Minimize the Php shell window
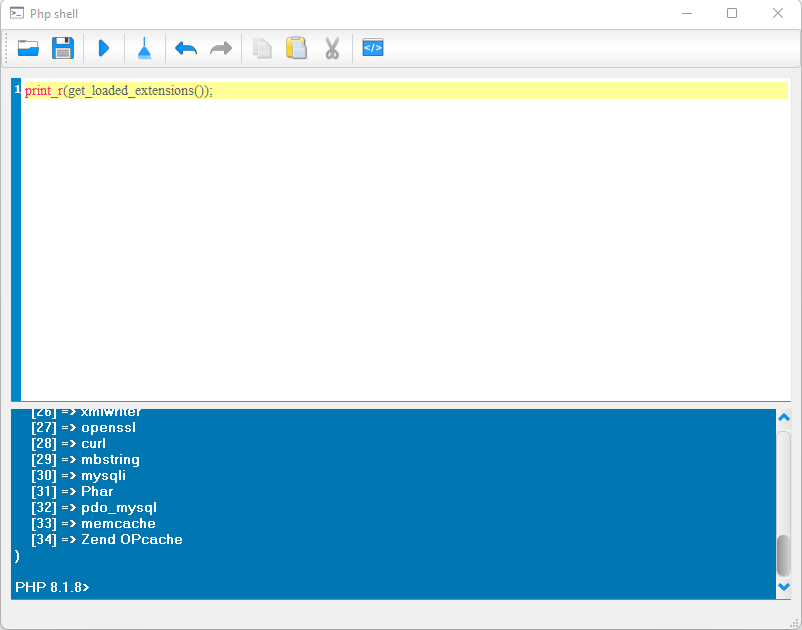 coord(687,13)
